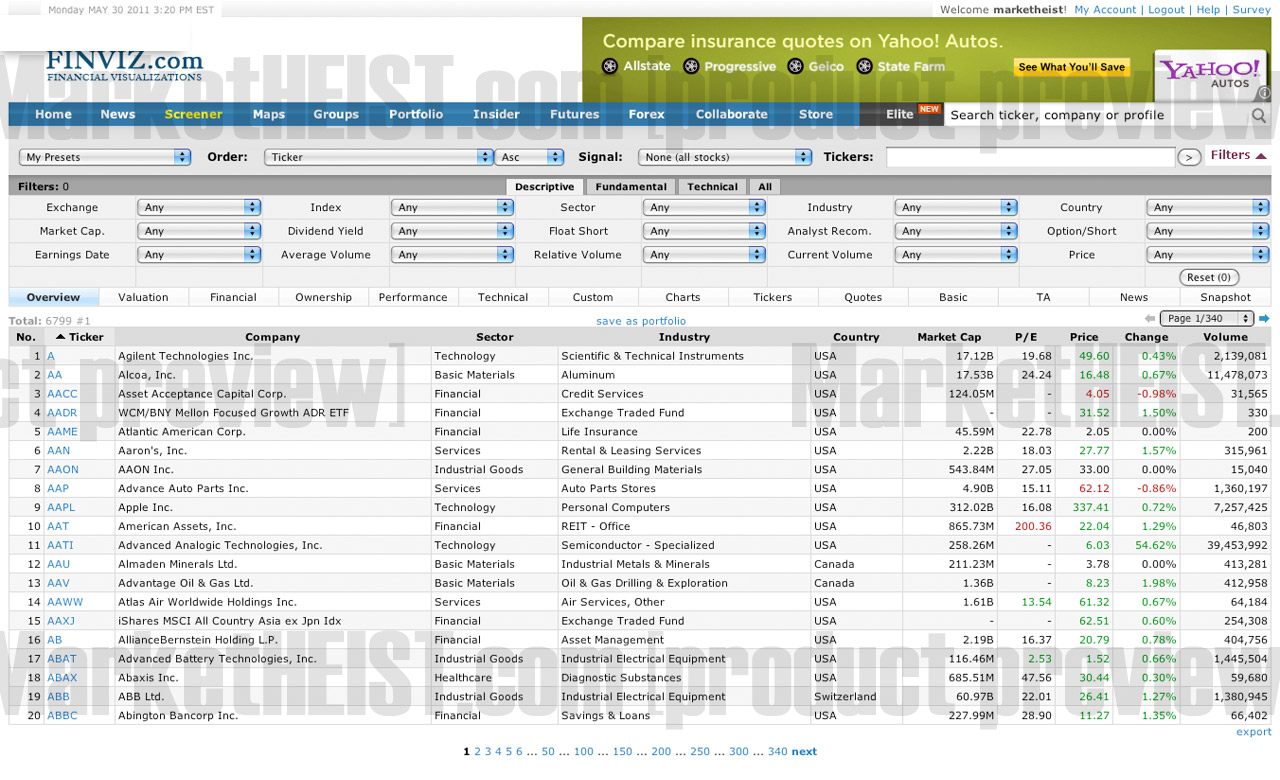Viewport: 1280px width, 780px height.
Task: Open the Dividend Yield filter dropdown
Action: click(451, 231)
